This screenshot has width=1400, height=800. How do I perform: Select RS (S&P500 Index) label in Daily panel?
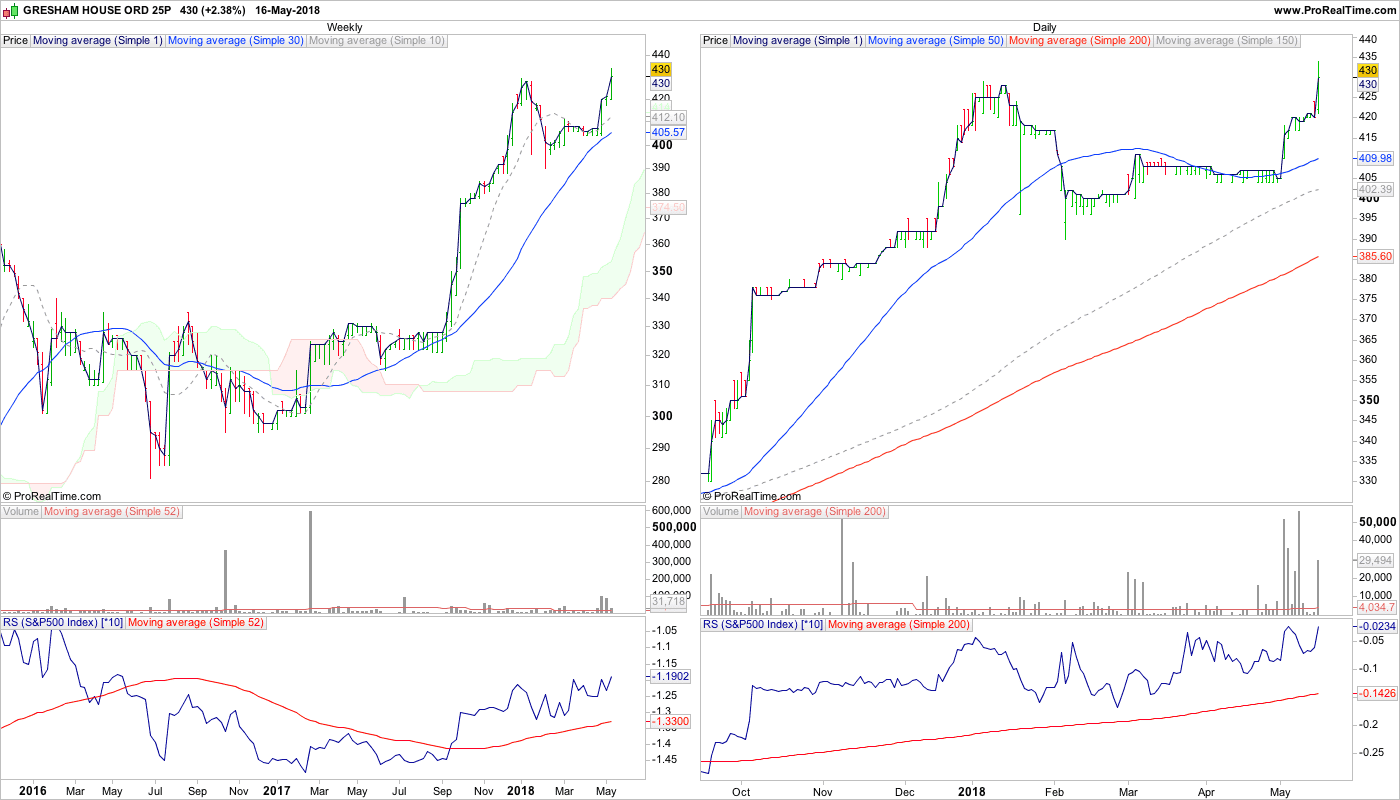click(x=763, y=624)
